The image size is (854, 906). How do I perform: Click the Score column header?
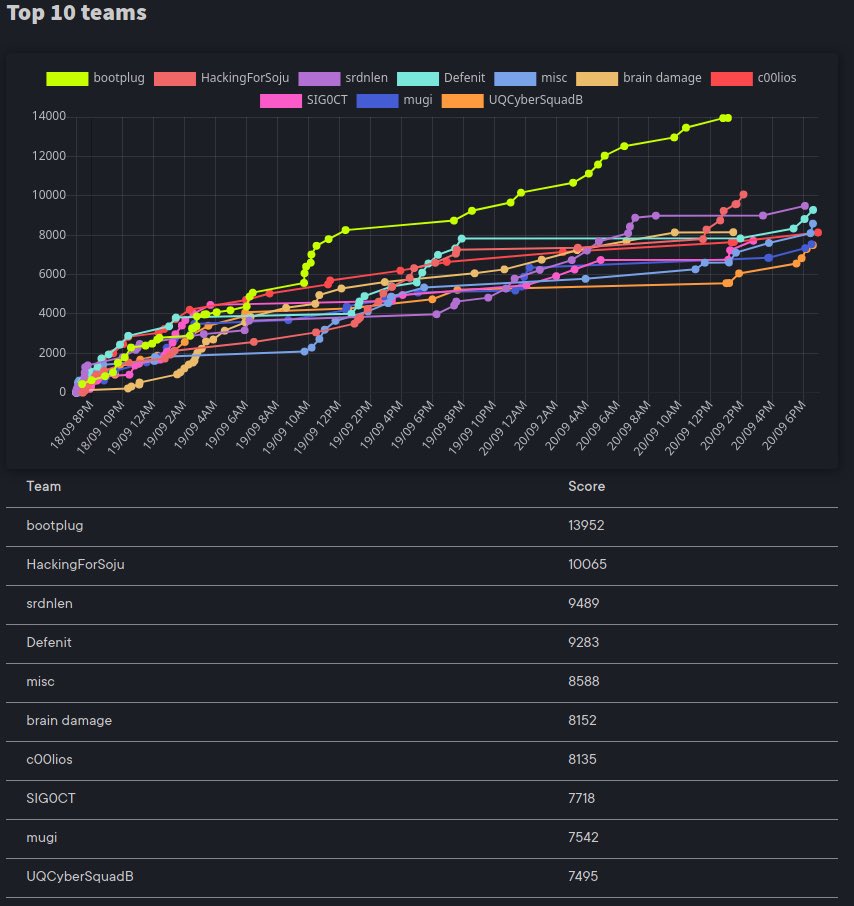pos(586,486)
